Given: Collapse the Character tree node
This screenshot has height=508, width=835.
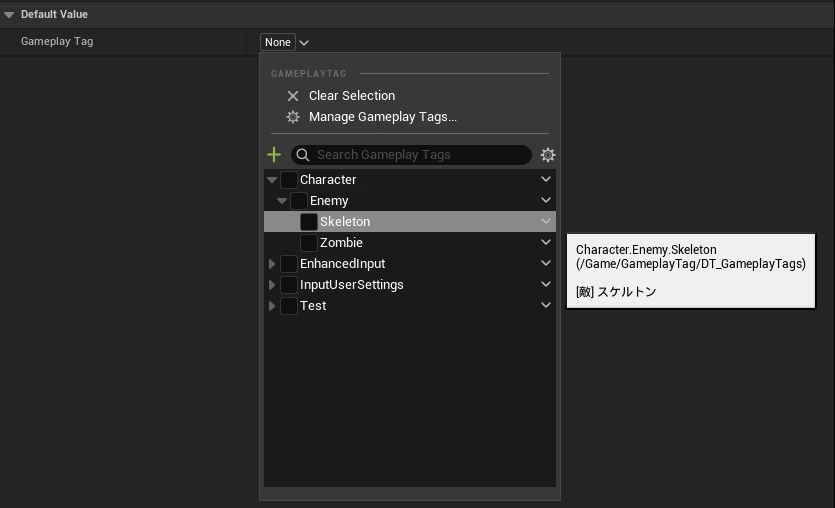Looking at the screenshot, I should [x=272, y=180].
